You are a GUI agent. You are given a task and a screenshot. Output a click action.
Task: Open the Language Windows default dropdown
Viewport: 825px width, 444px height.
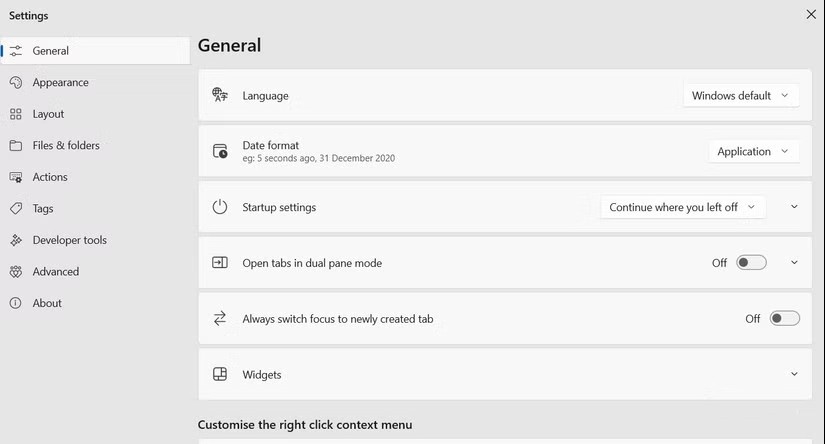[x=740, y=96]
